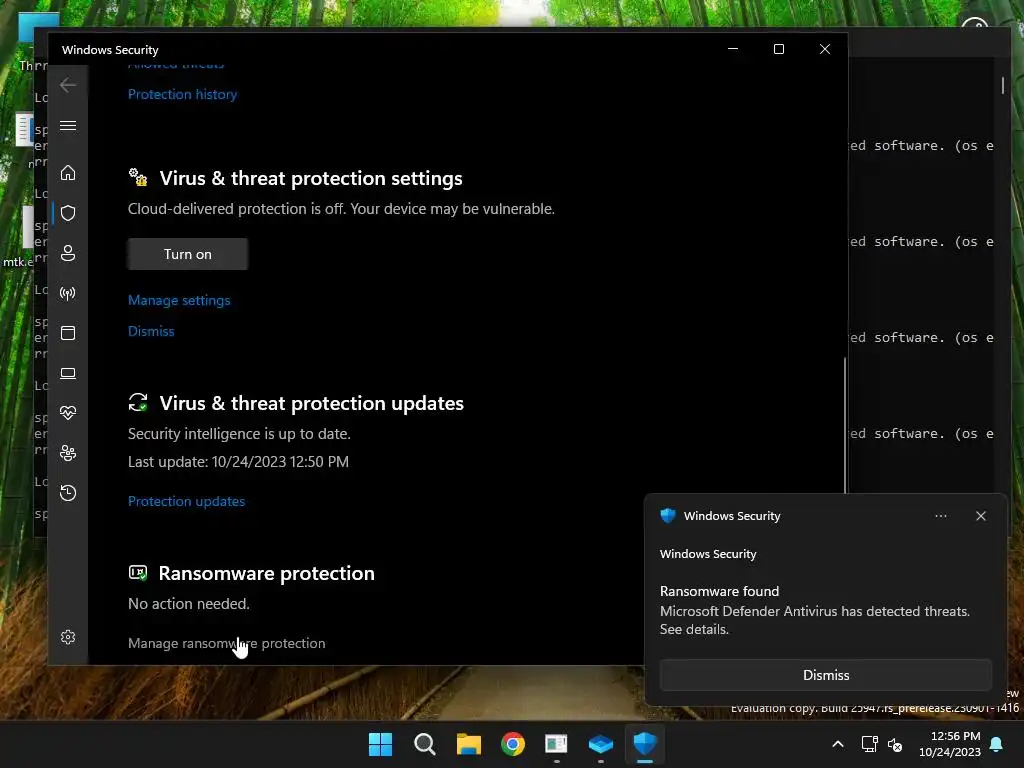Open Protection updates link
The height and width of the screenshot is (768, 1024).
(186, 501)
